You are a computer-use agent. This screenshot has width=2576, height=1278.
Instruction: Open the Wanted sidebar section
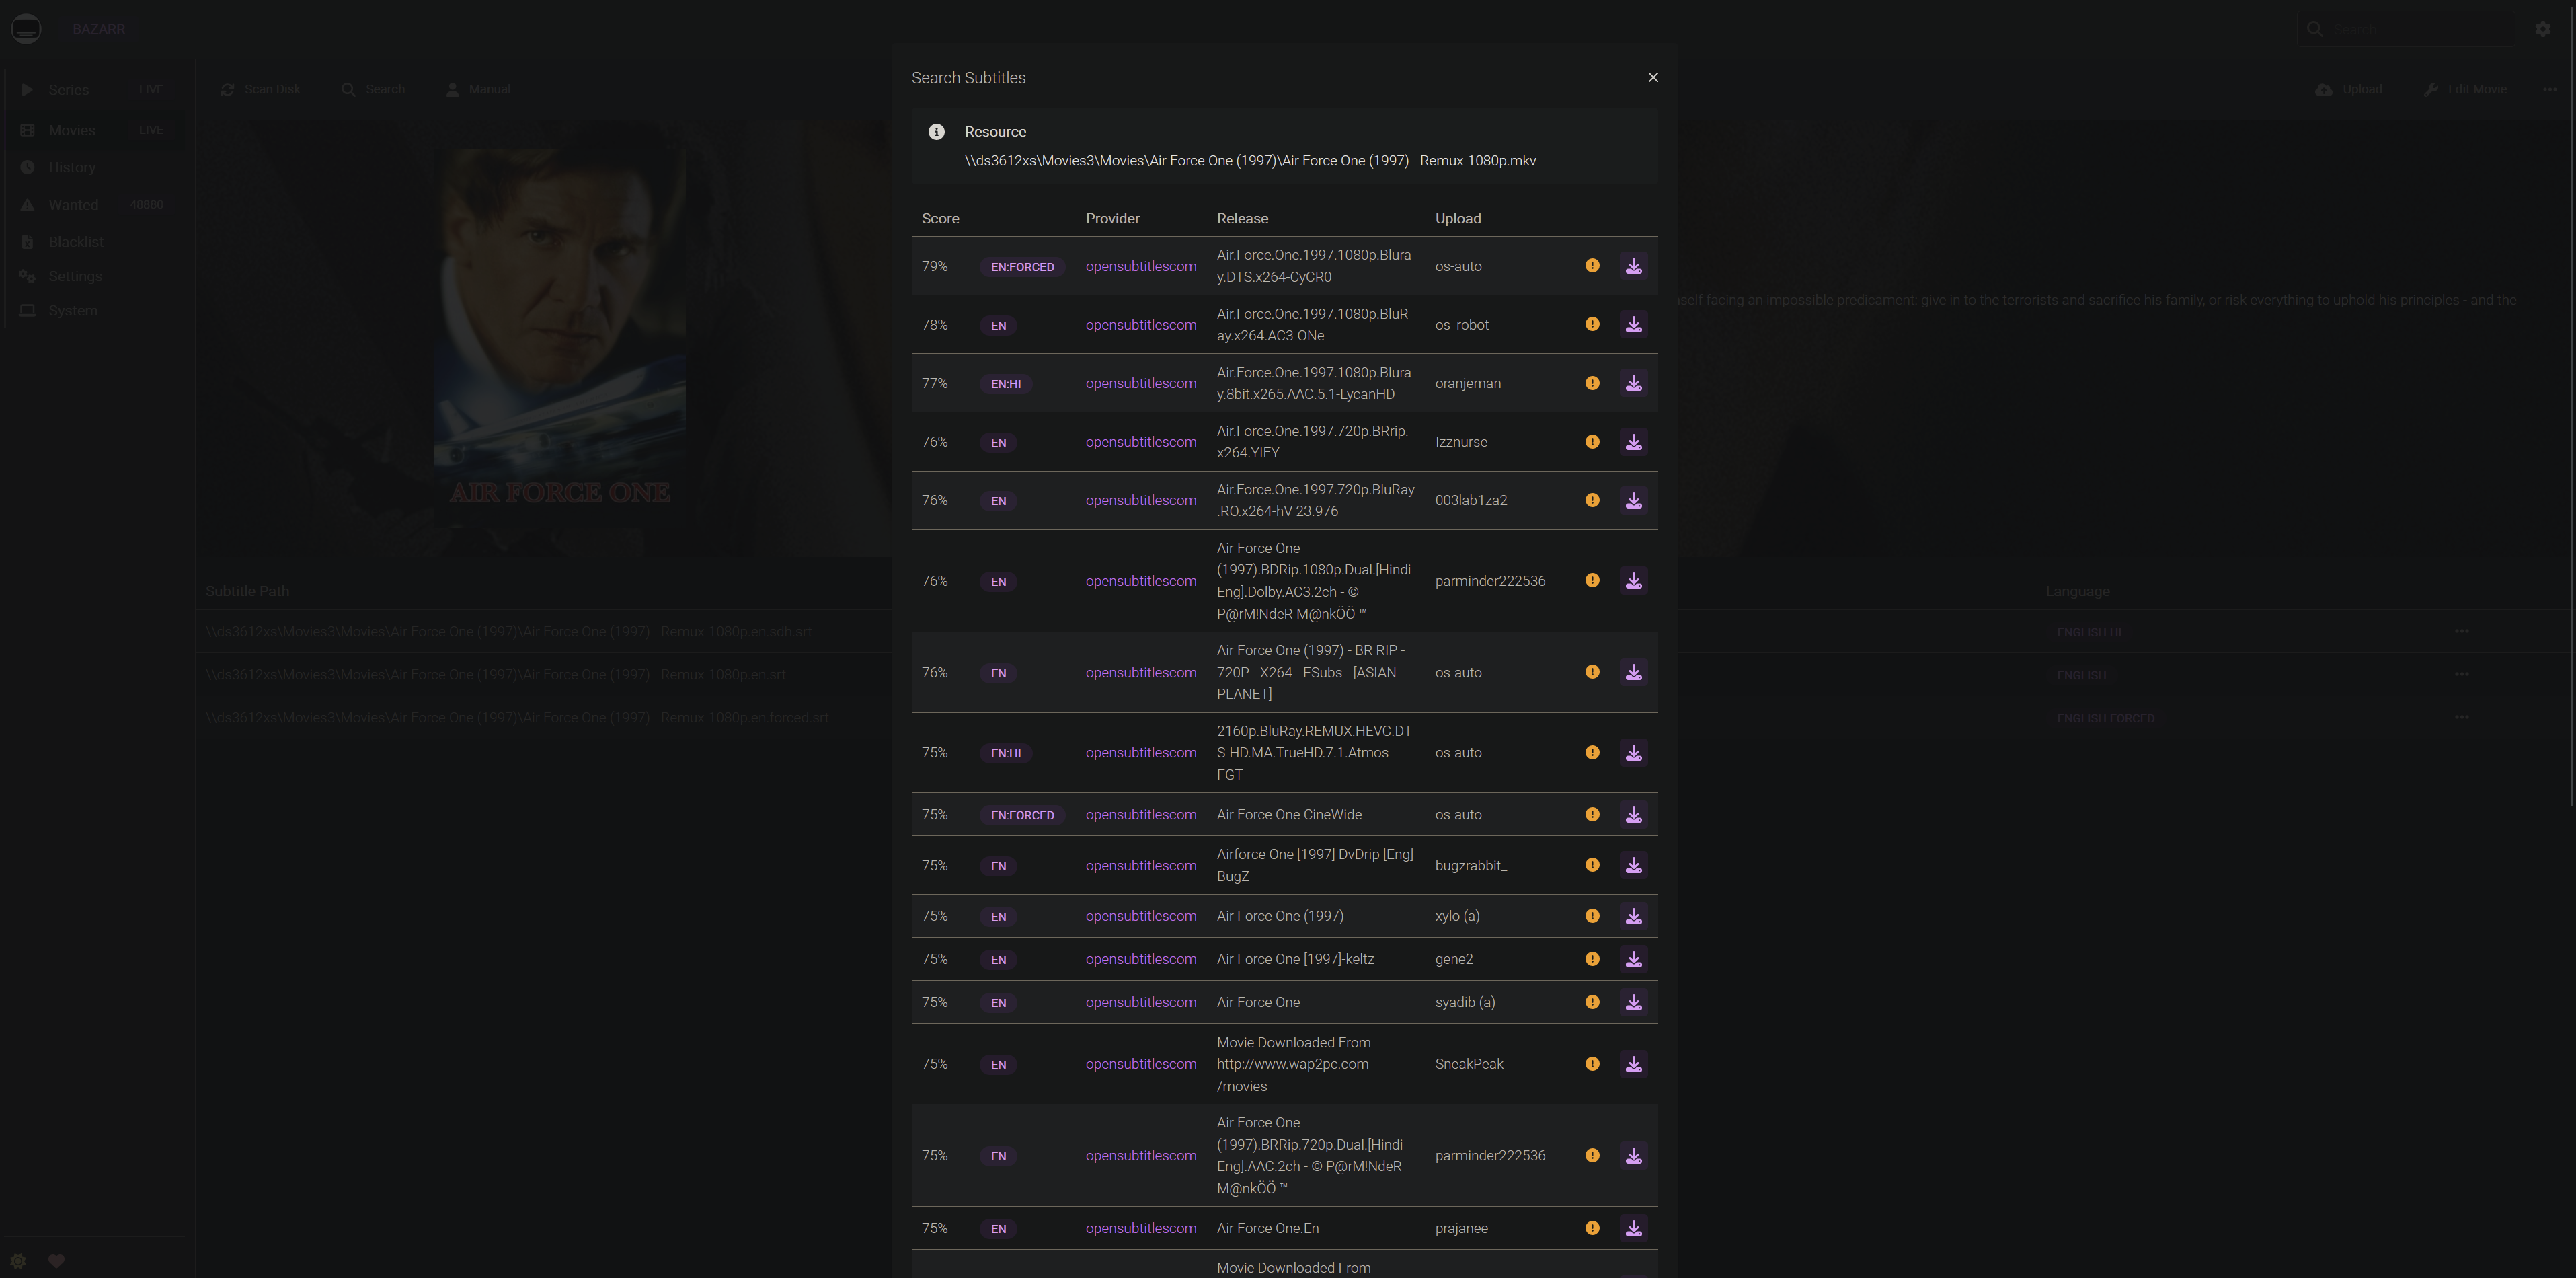point(73,205)
